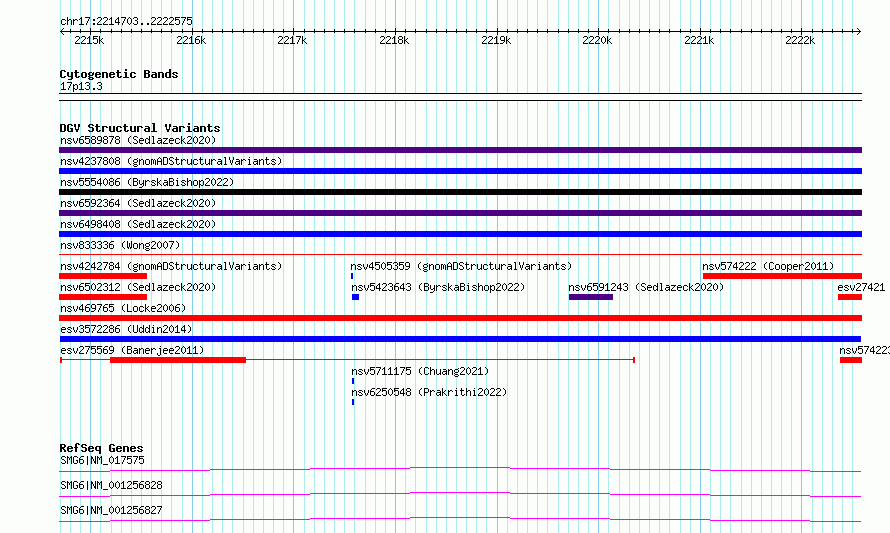Select the purple bar of nsv6589878
This screenshot has height=533, width=890.
(x=460, y=150)
